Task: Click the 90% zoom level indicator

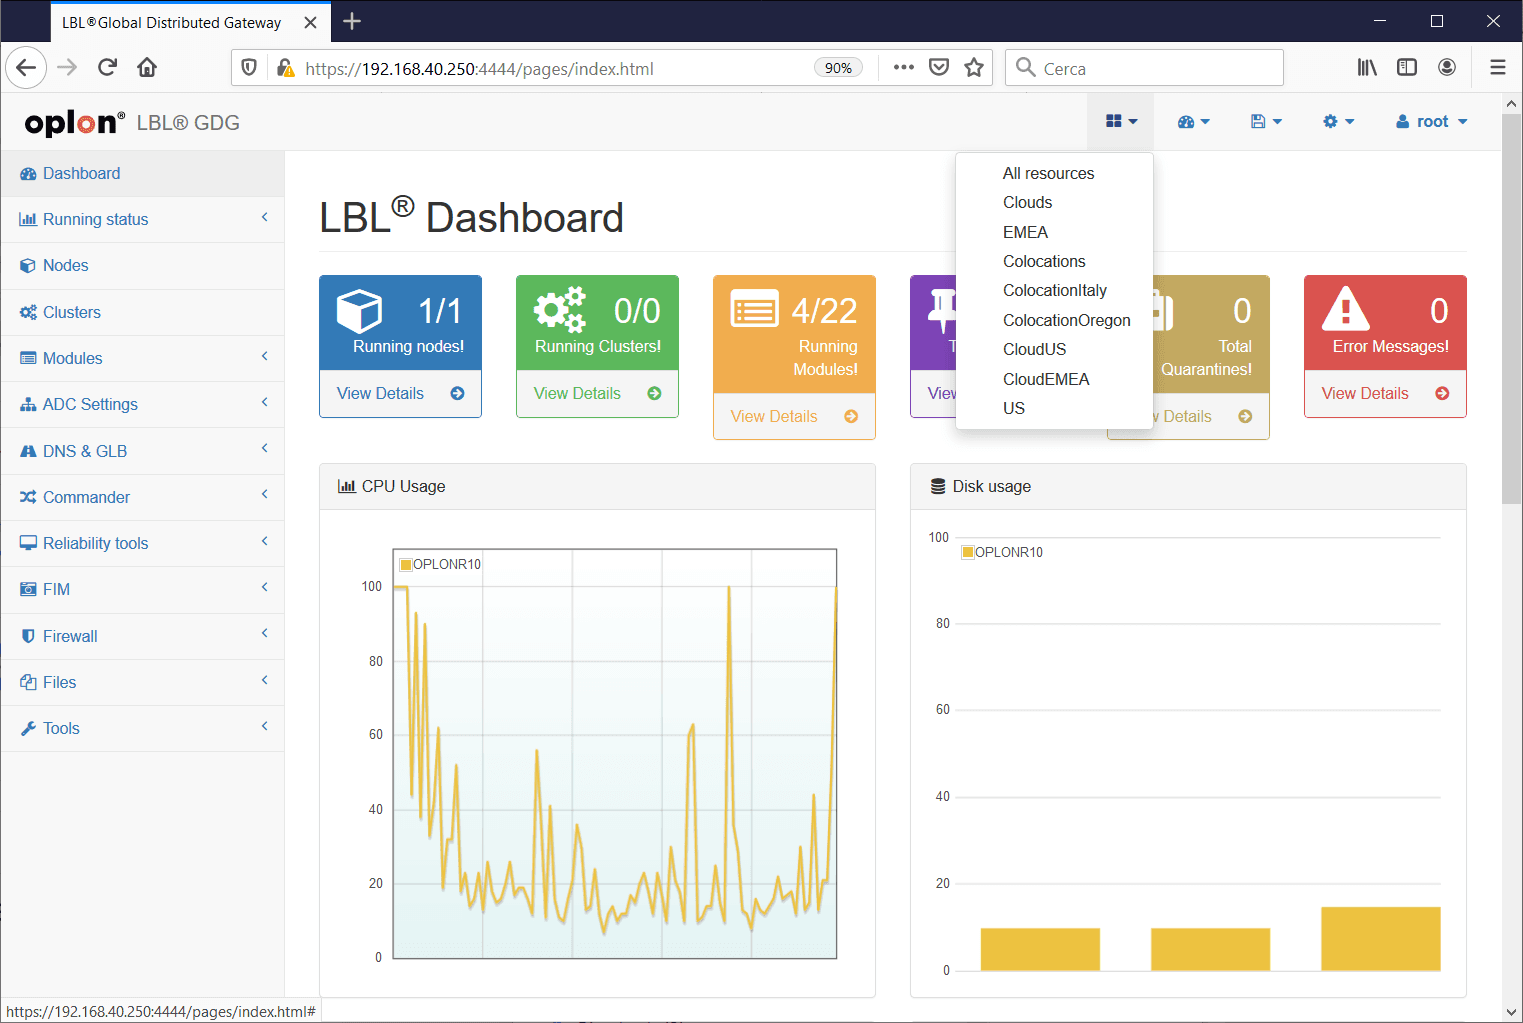Action: pos(838,68)
